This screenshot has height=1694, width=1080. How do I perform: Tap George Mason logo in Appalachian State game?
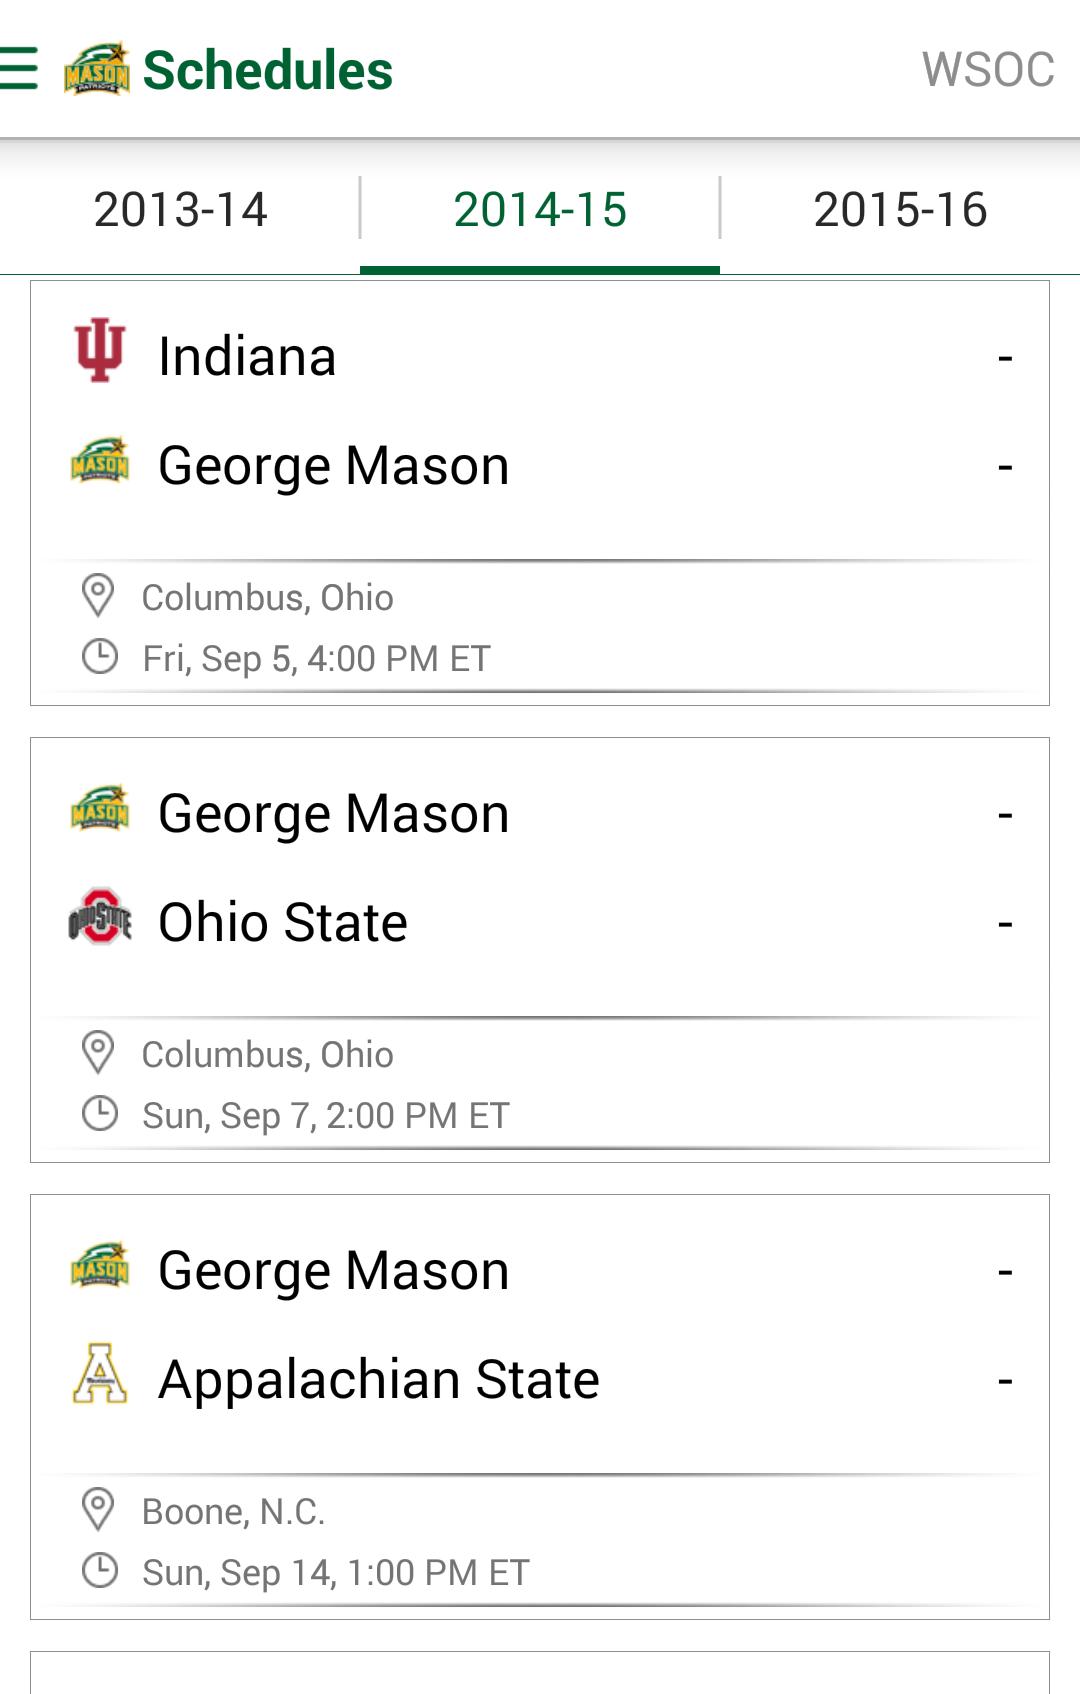100,1266
